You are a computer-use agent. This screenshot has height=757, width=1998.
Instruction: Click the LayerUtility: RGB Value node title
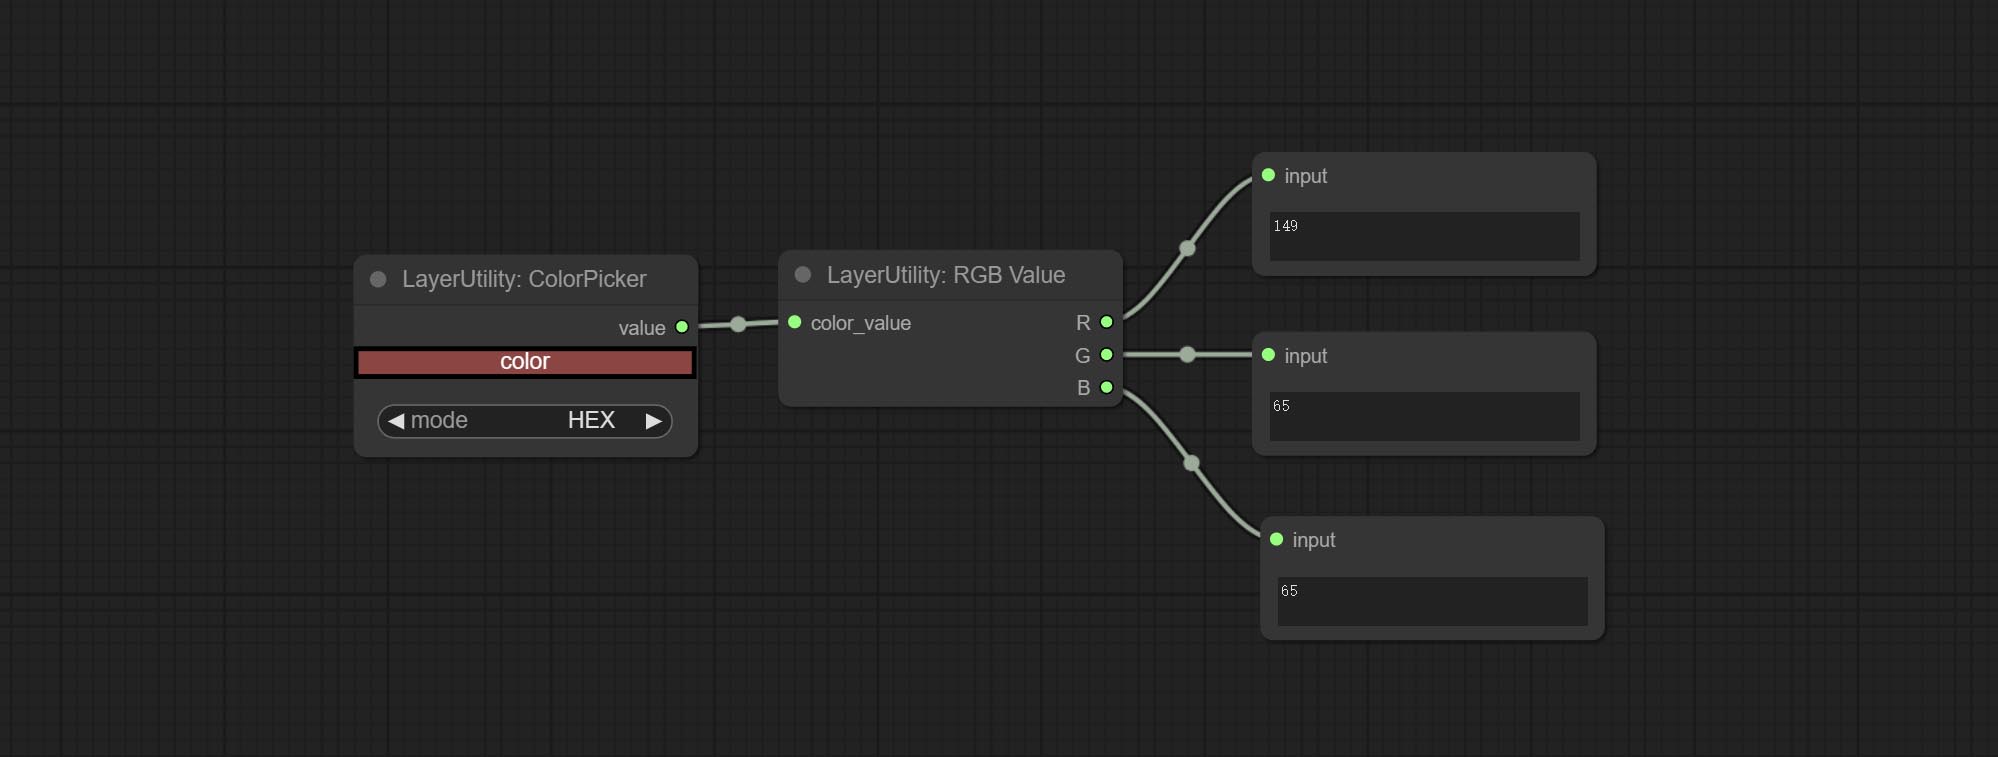click(945, 275)
